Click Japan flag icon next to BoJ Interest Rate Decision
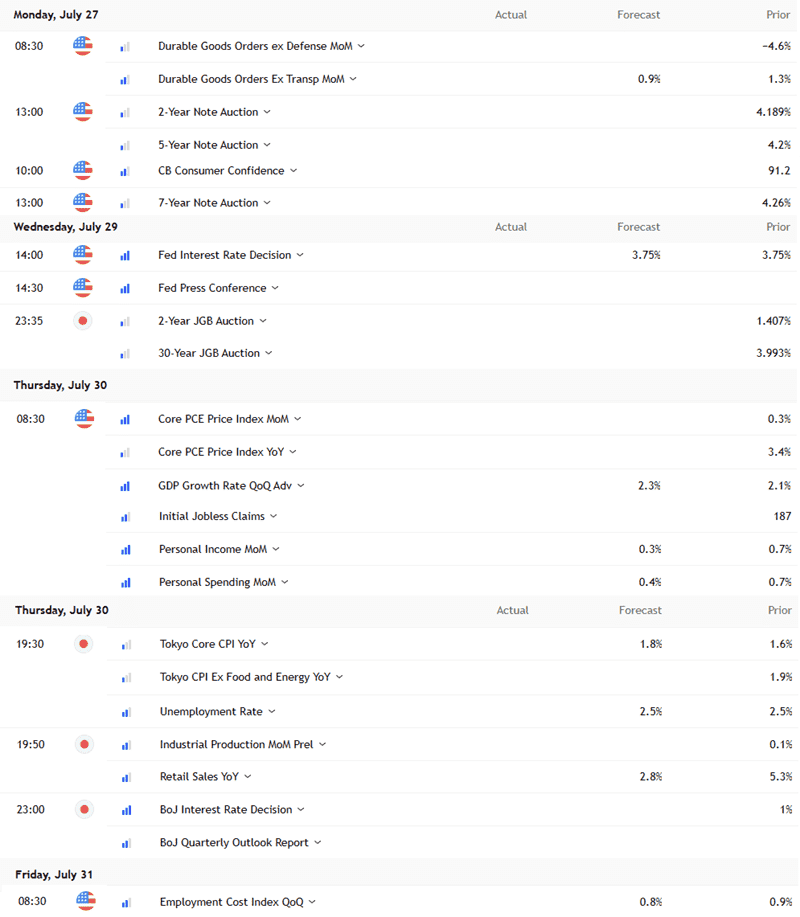The image size is (800, 917). 84,809
